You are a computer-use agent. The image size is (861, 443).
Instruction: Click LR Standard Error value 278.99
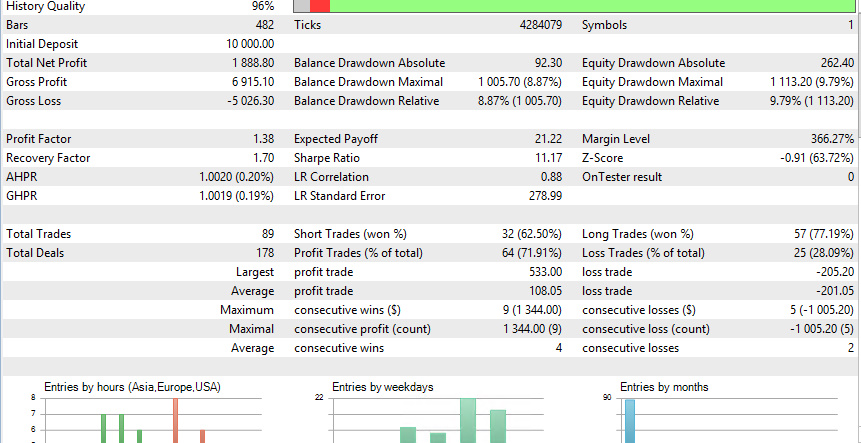(546, 196)
